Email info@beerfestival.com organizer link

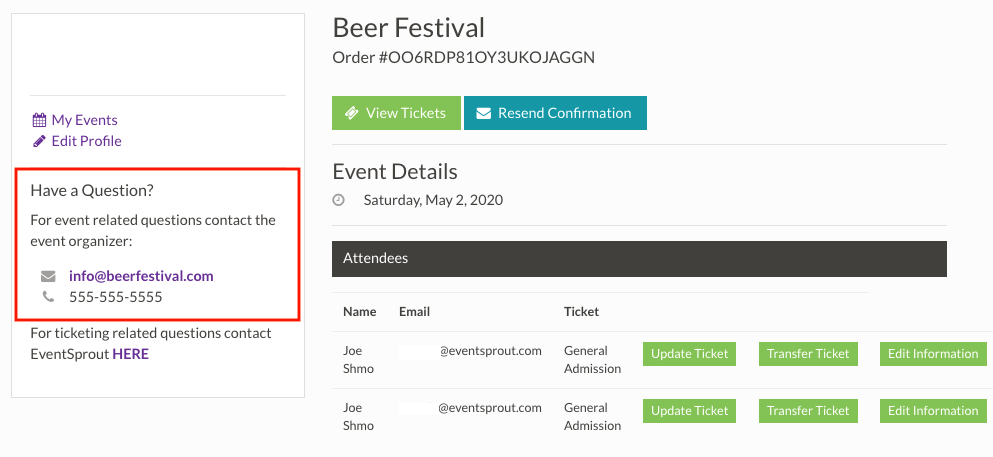click(141, 276)
